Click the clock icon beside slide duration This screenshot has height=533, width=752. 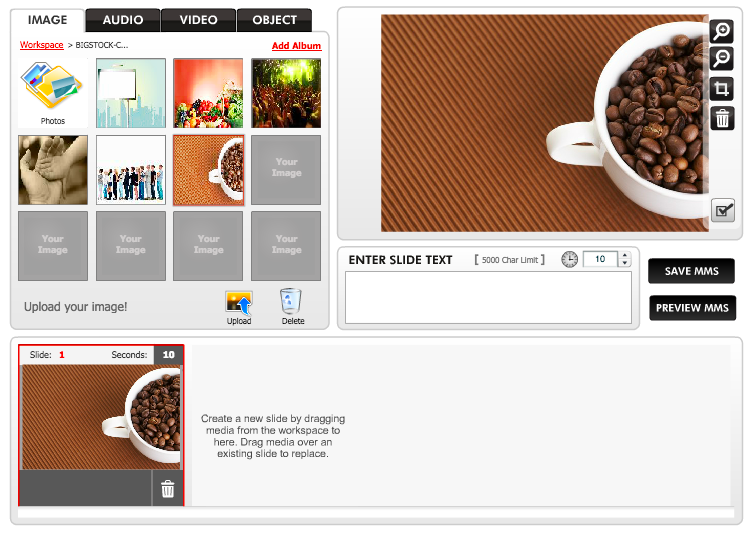pyautogui.click(x=569, y=260)
